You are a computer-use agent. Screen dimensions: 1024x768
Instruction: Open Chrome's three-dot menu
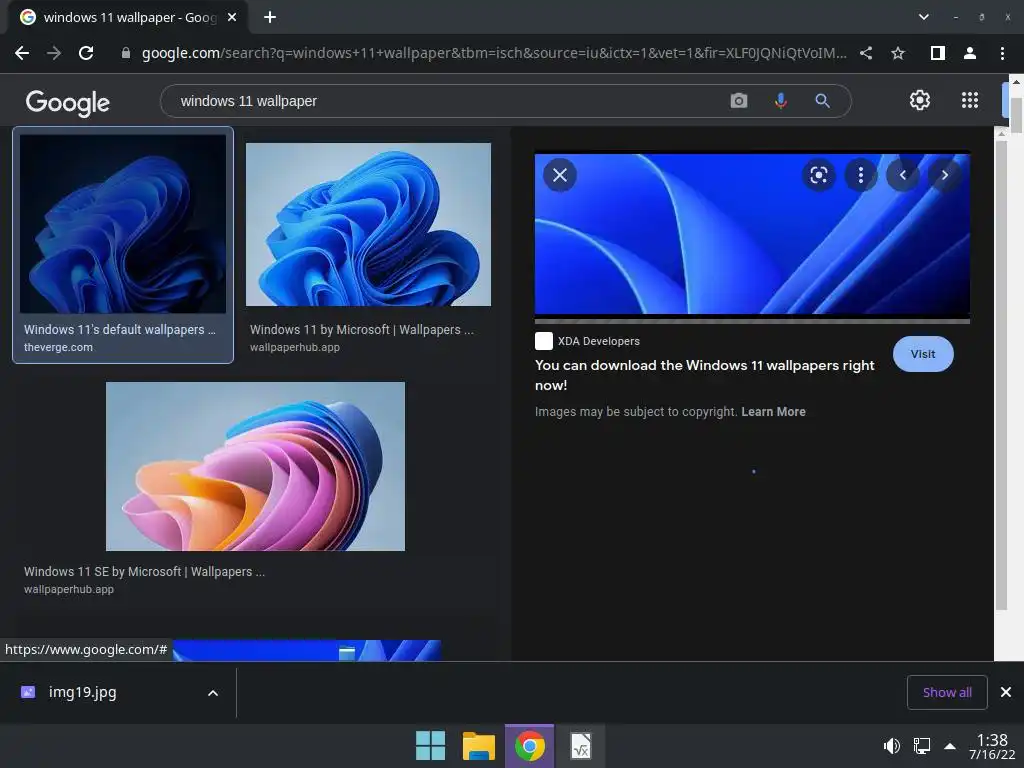coord(1002,53)
